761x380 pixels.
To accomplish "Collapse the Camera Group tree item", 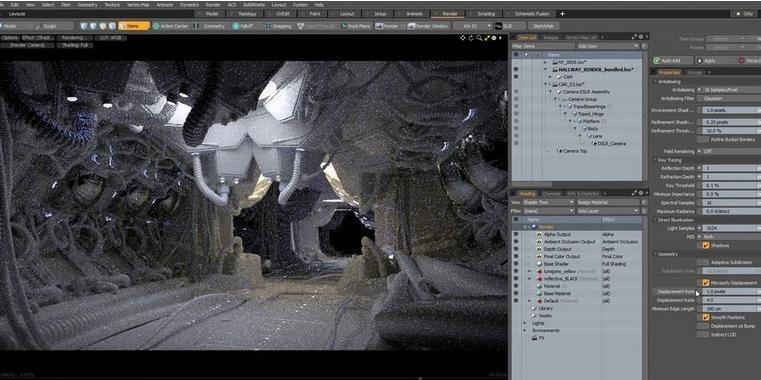I will point(555,99).
